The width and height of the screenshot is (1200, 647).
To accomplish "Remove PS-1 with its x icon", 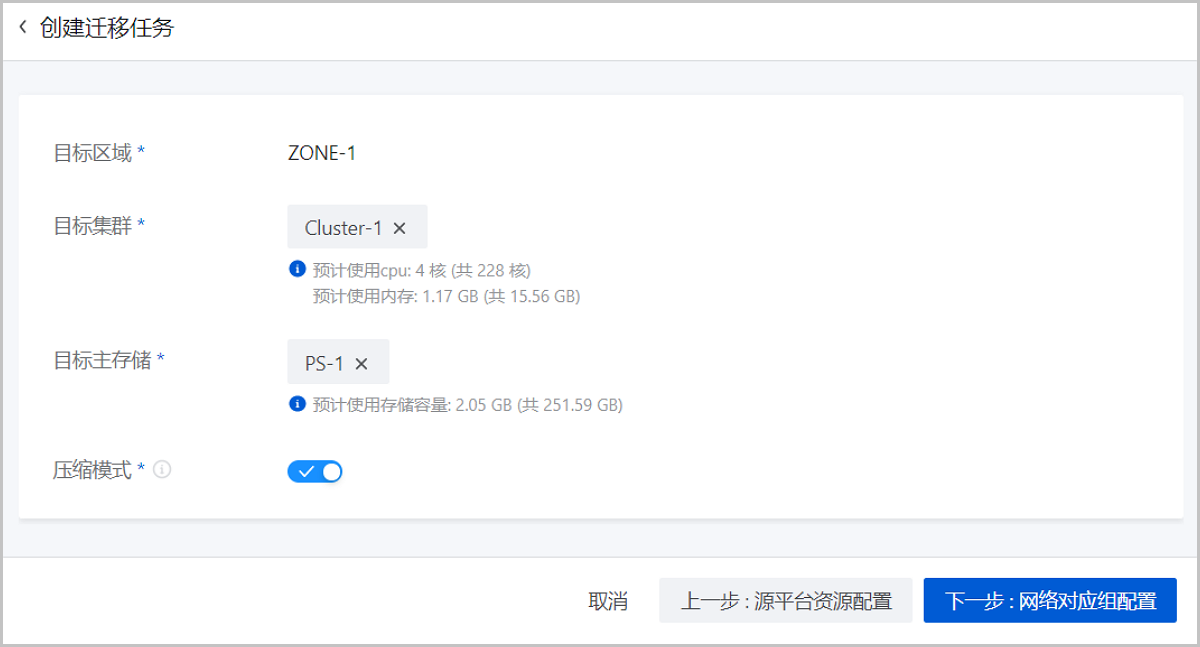I will point(361,364).
